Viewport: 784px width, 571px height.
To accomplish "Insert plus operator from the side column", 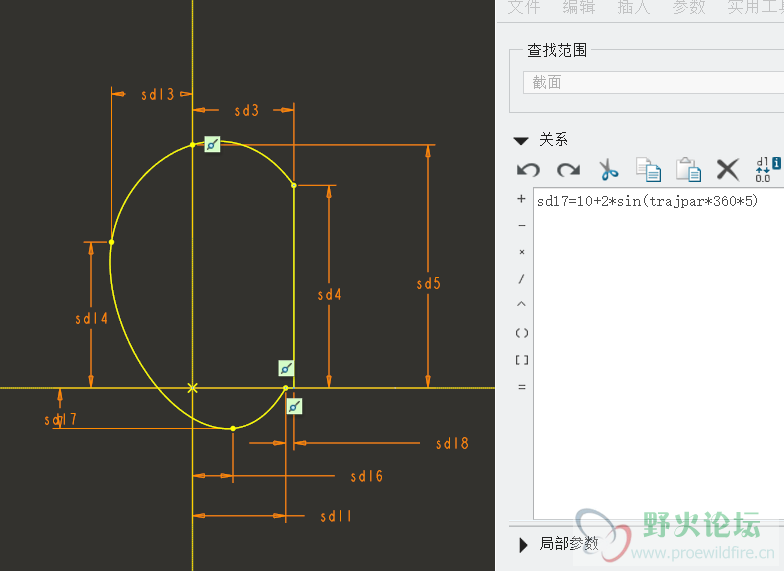I will (x=521, y=199).
